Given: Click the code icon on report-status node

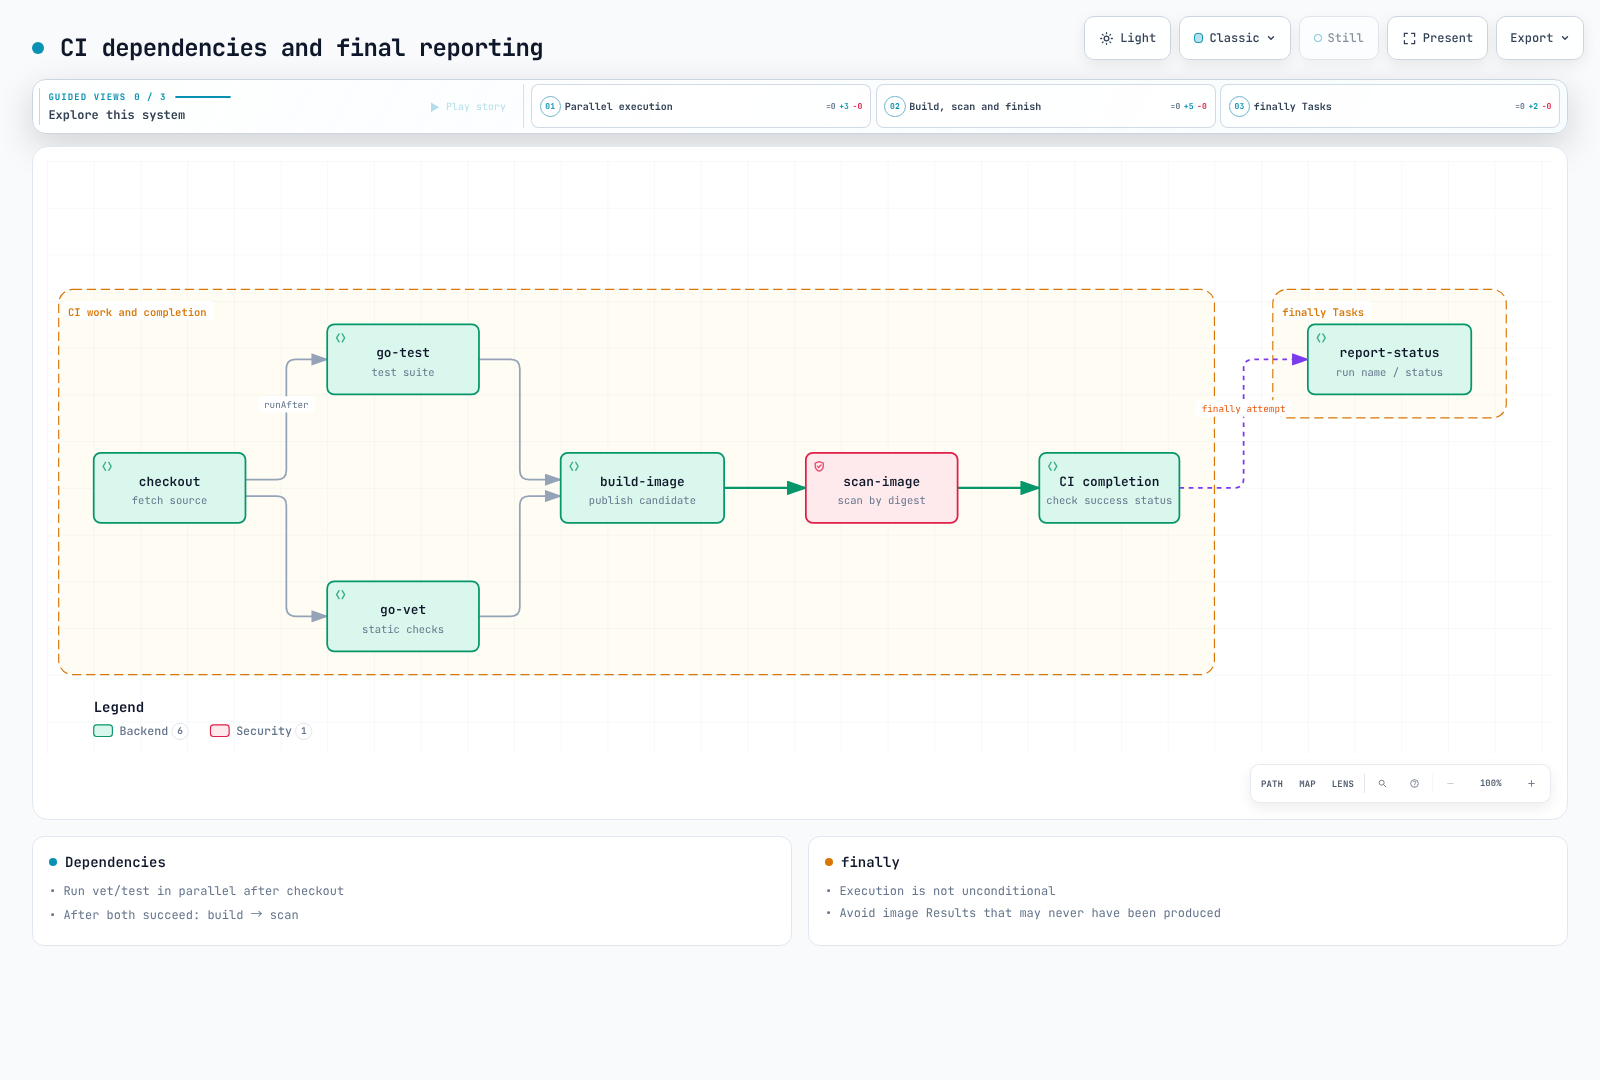Looking at the screenshot, I should tap(1321, 338).
